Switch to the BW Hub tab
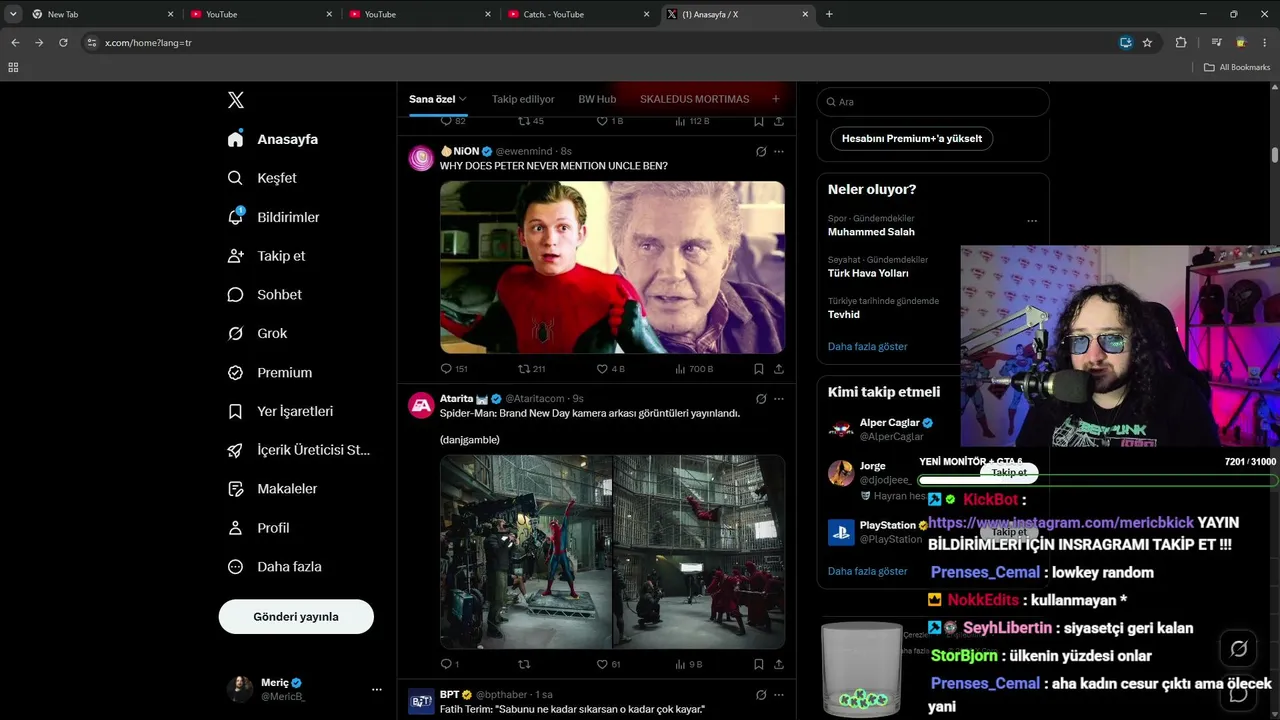The height and width of the screenshot is (720, 1280). (x=597, y=99)
